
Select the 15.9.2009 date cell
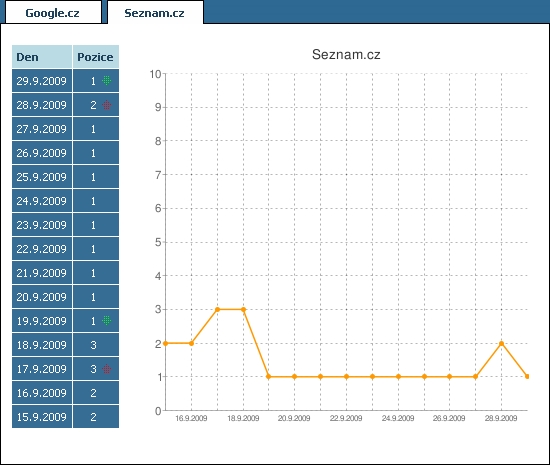pos(42,417)
